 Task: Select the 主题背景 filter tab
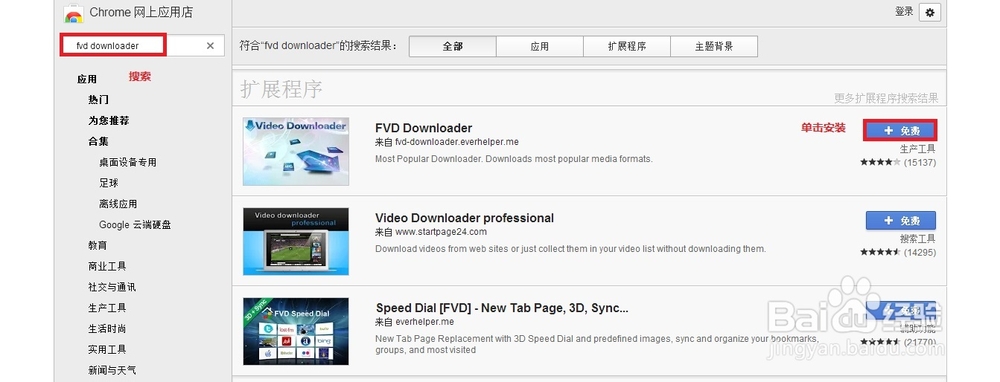(x=714, y=47)
